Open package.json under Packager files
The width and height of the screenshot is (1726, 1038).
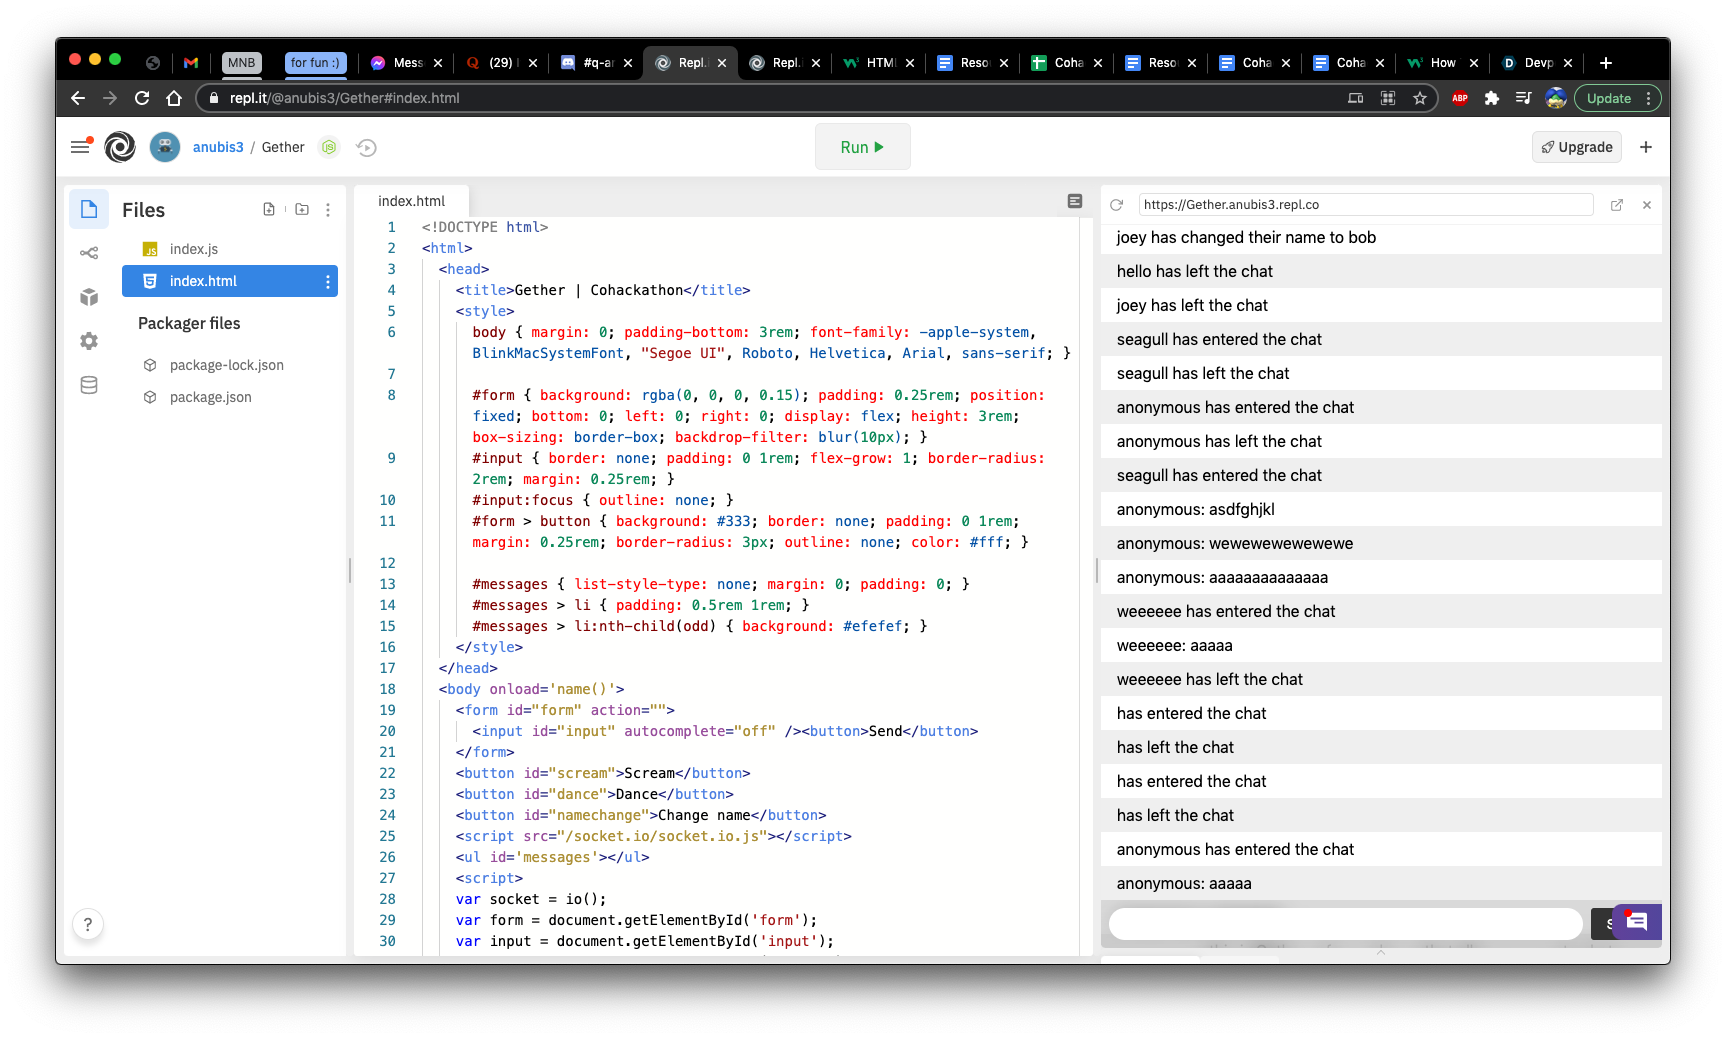tap(210, 397)
